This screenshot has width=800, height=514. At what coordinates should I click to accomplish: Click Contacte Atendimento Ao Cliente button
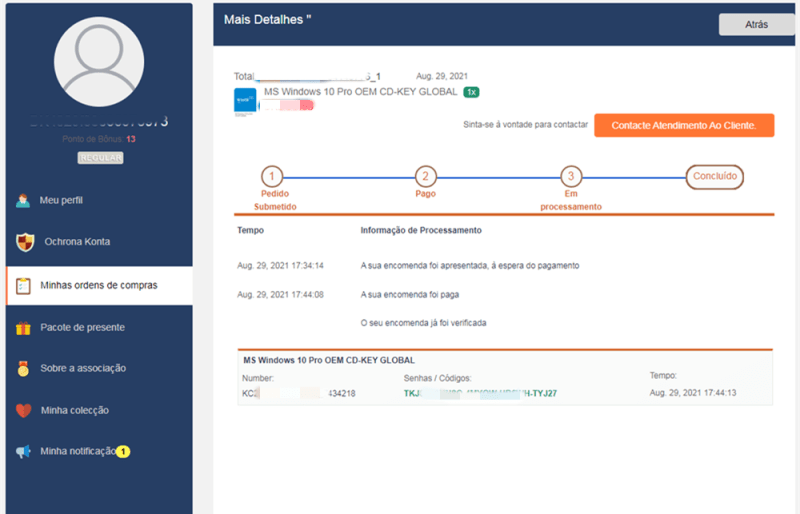point(684,126)
